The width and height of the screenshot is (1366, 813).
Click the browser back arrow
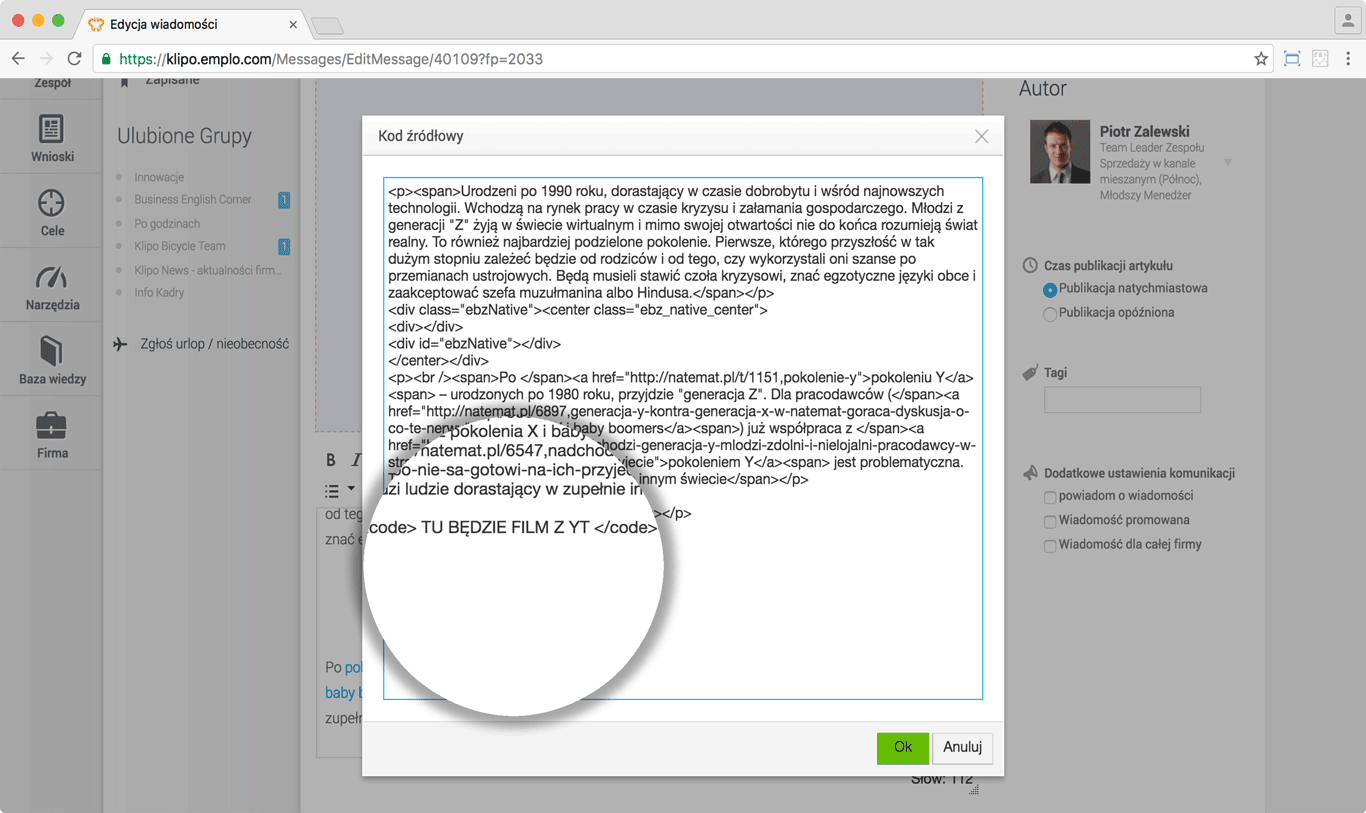[18, 59]
